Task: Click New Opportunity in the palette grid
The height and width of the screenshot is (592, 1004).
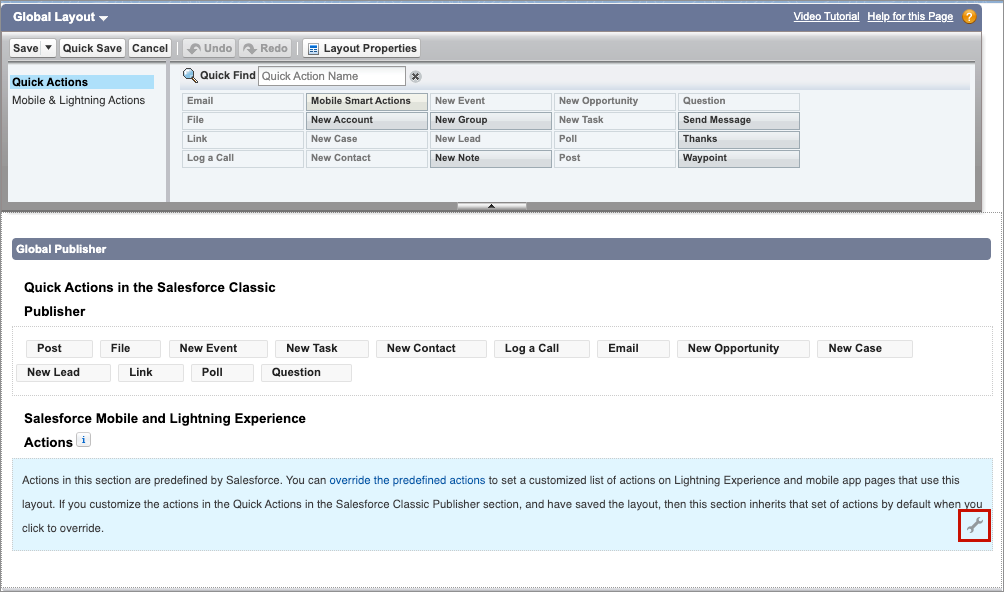Action: click(x=615, y=101)
